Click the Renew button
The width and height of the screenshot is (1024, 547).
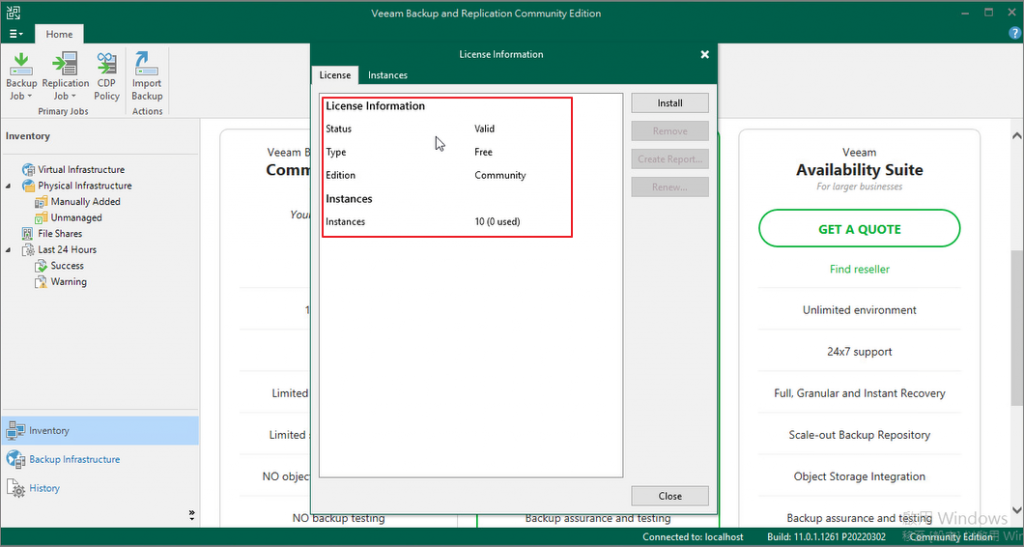coord(670,187)
